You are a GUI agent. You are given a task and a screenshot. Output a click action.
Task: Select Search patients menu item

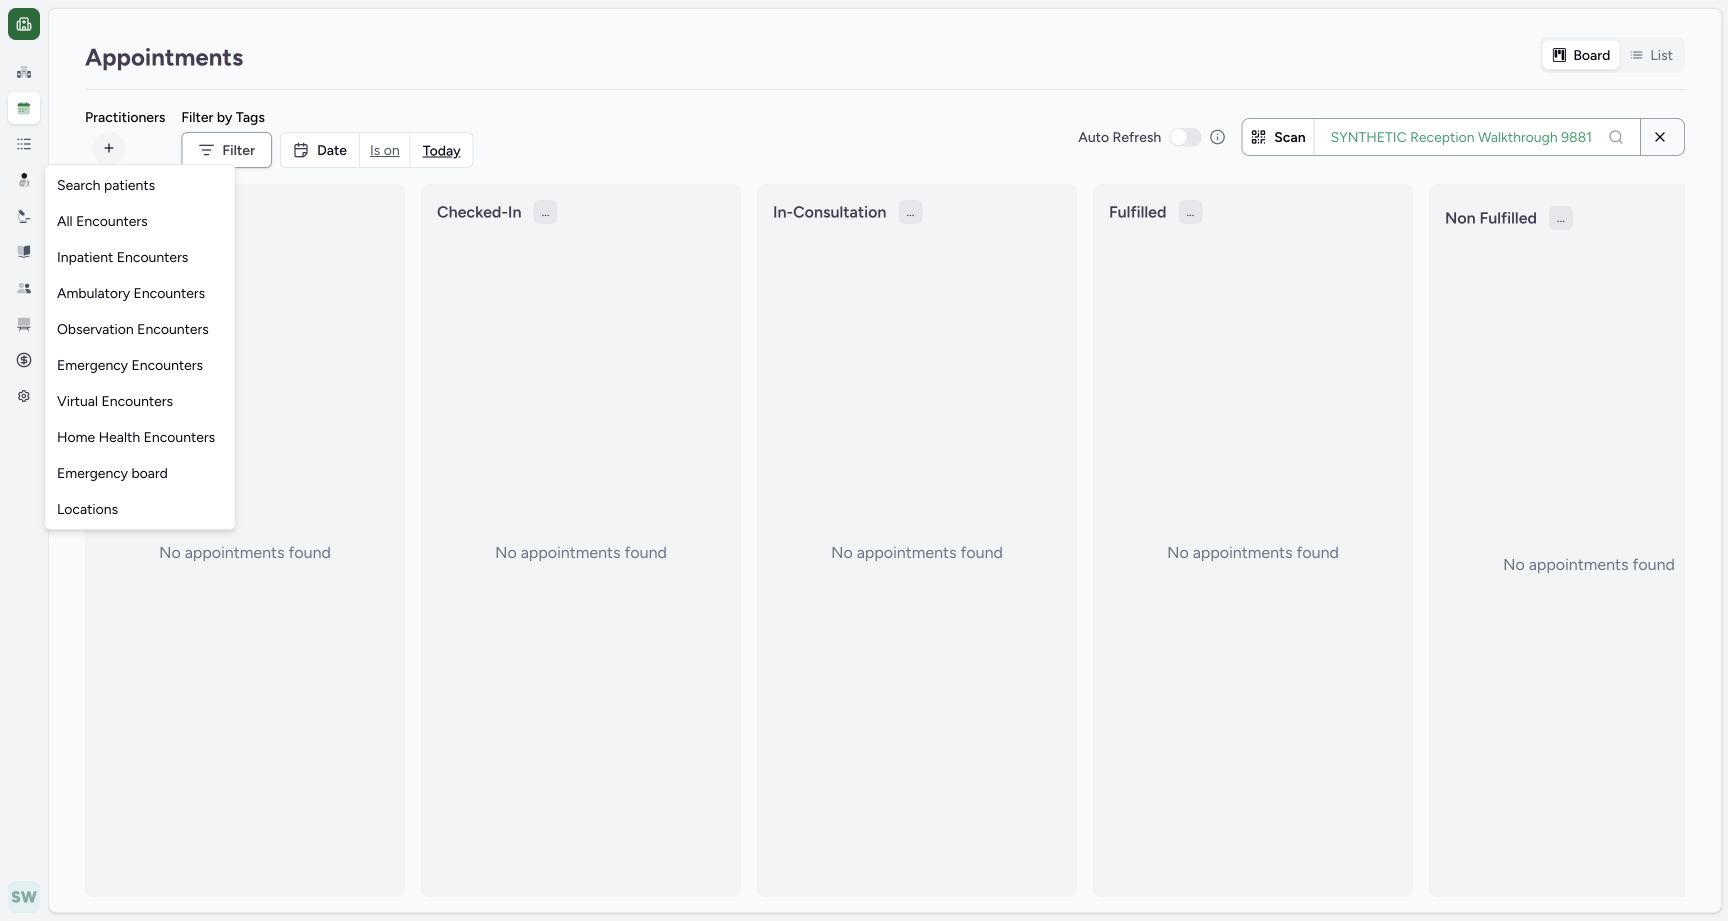(140, 185)
